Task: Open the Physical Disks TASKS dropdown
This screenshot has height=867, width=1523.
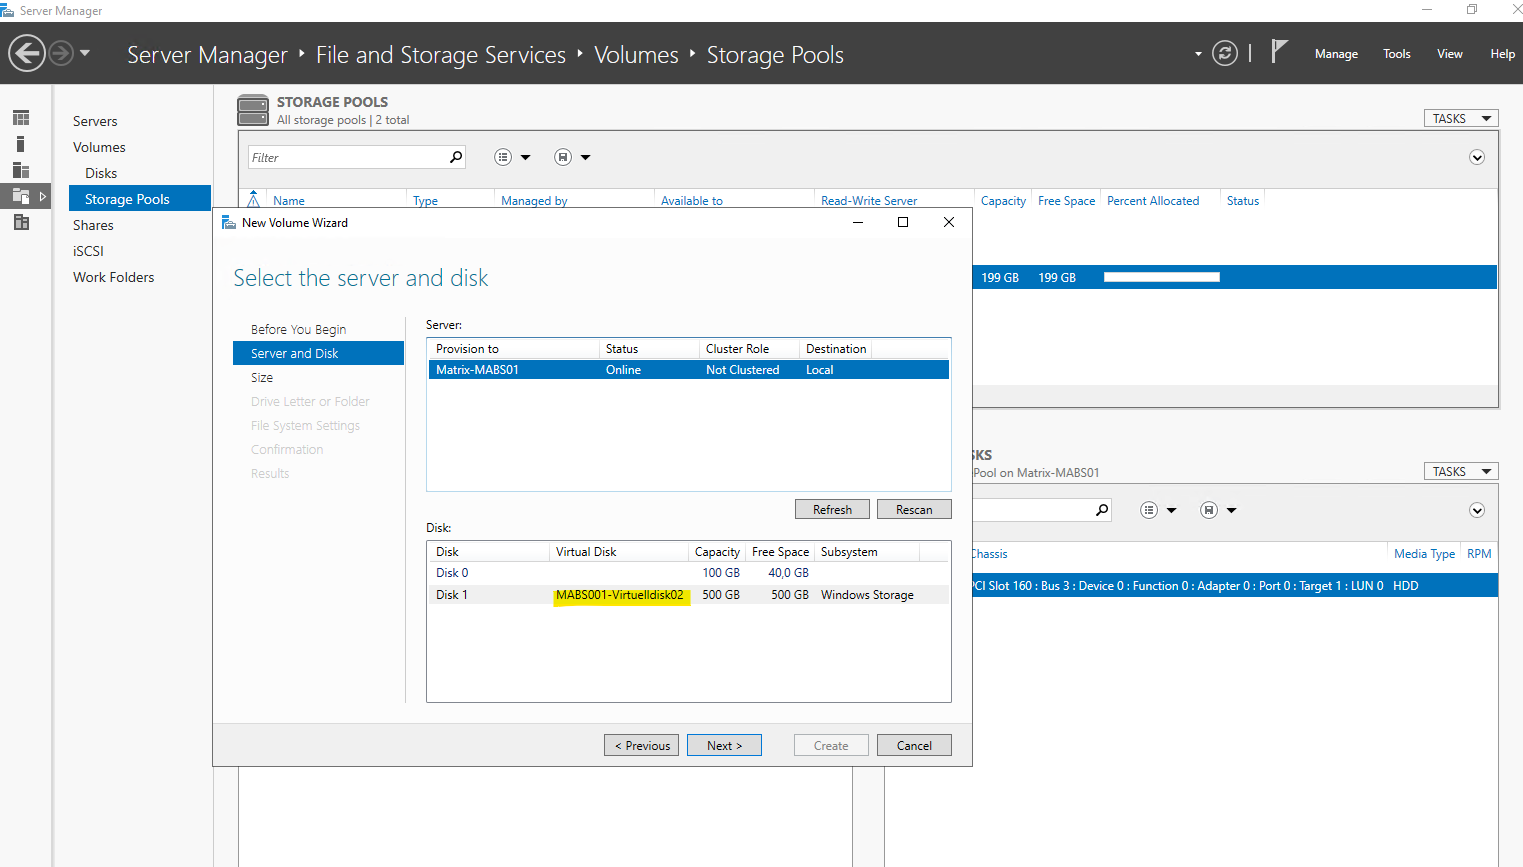Action: click(x=1461, y=471)
